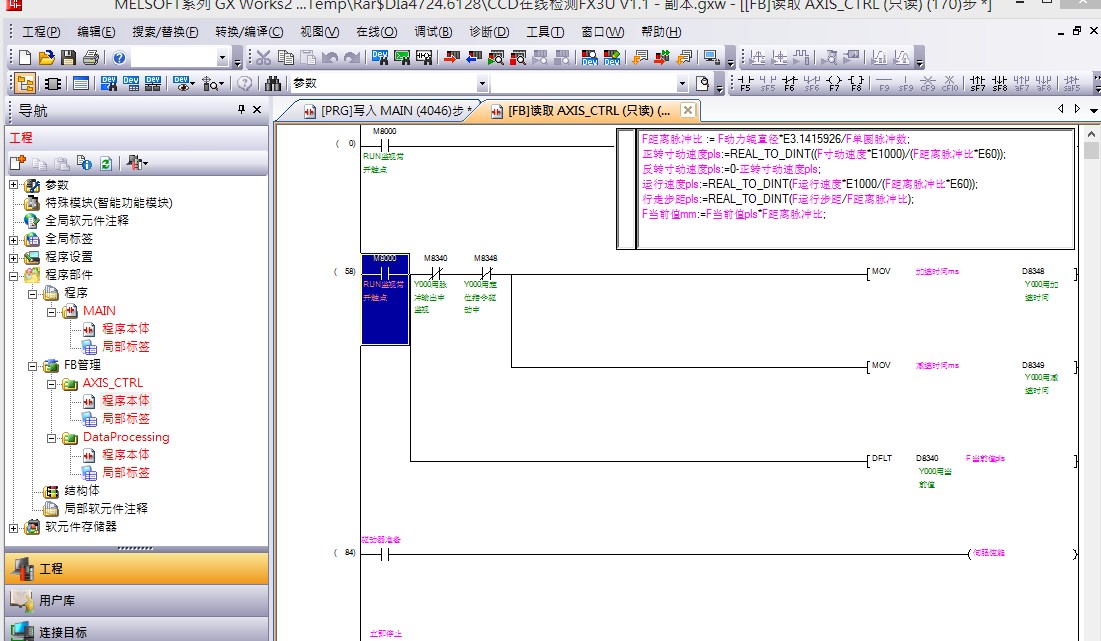The image size is (1101, 641).
Task: Insert open contact with F5 icon
Action: tap(746, 84)
